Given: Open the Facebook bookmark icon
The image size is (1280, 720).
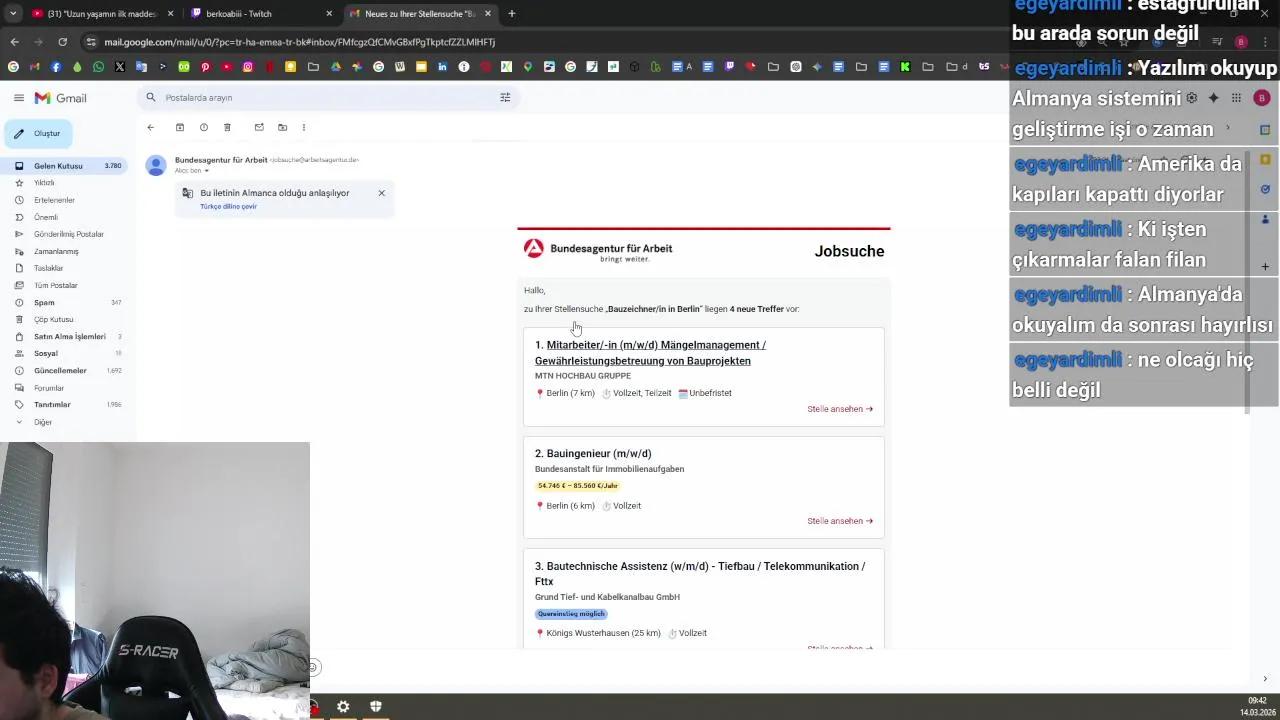Looking at the screenshot, I should point(56,67).
